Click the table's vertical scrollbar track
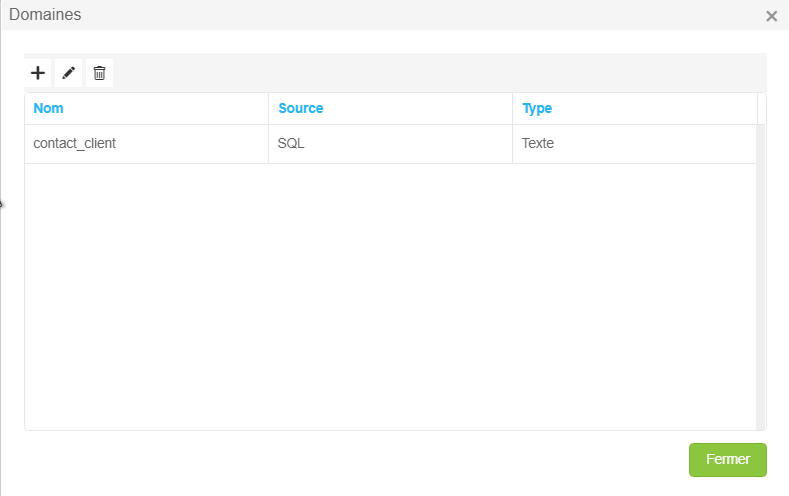 pyautogui.click(x=761, y=280)
